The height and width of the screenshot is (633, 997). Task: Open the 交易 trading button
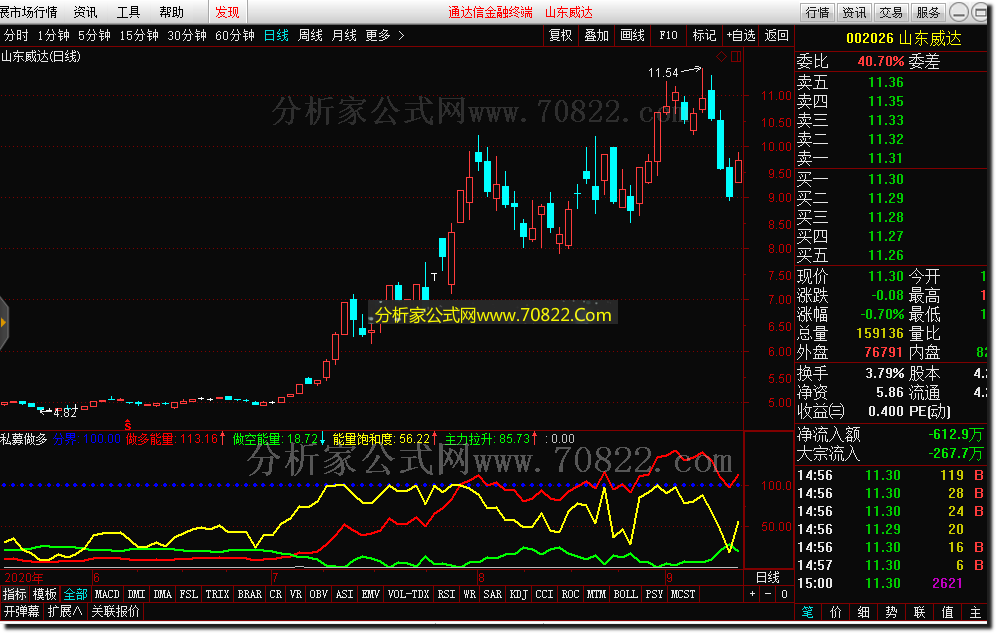point(891,12)
